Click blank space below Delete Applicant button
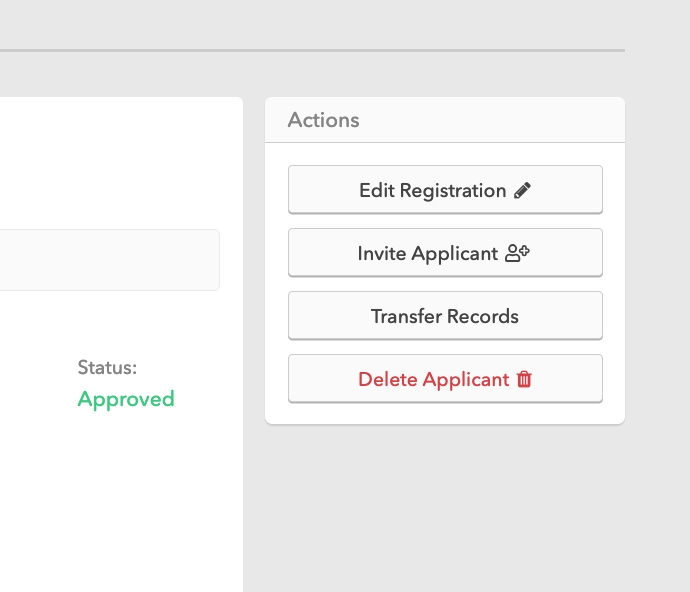 pyautogui.click(x=445, y=412)
